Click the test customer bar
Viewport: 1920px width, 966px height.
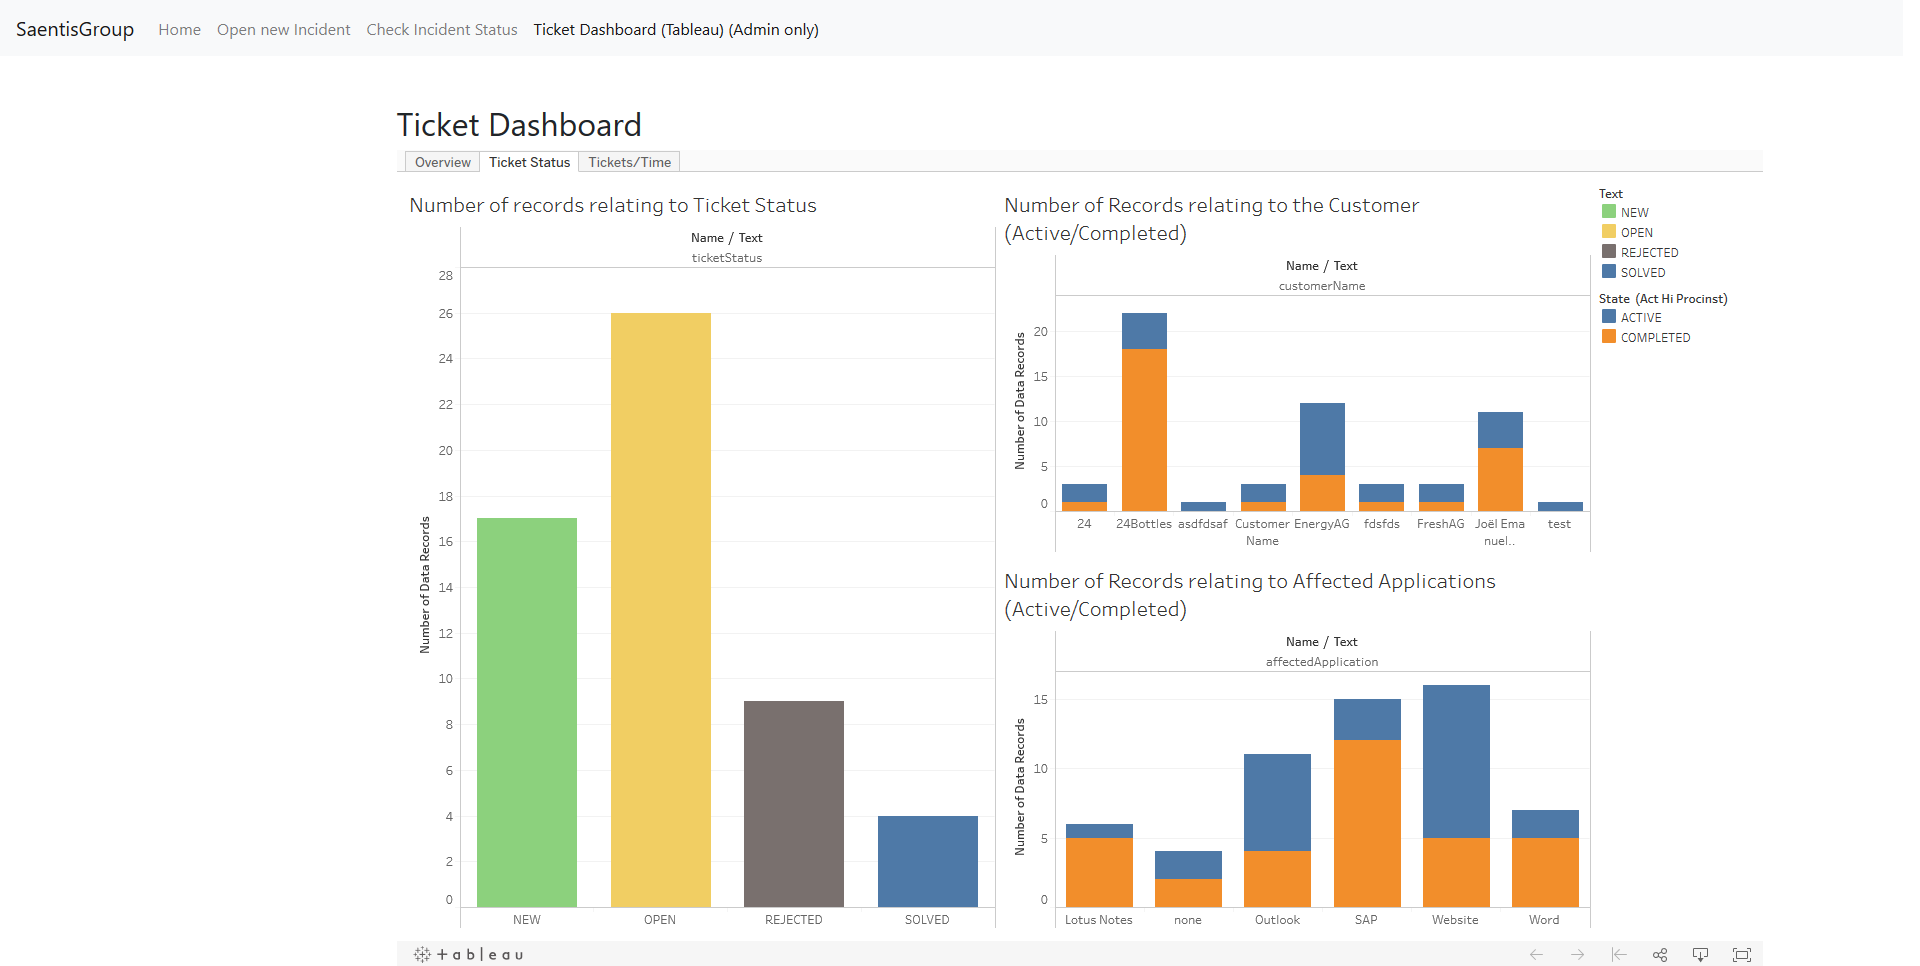pos(1560,506)
